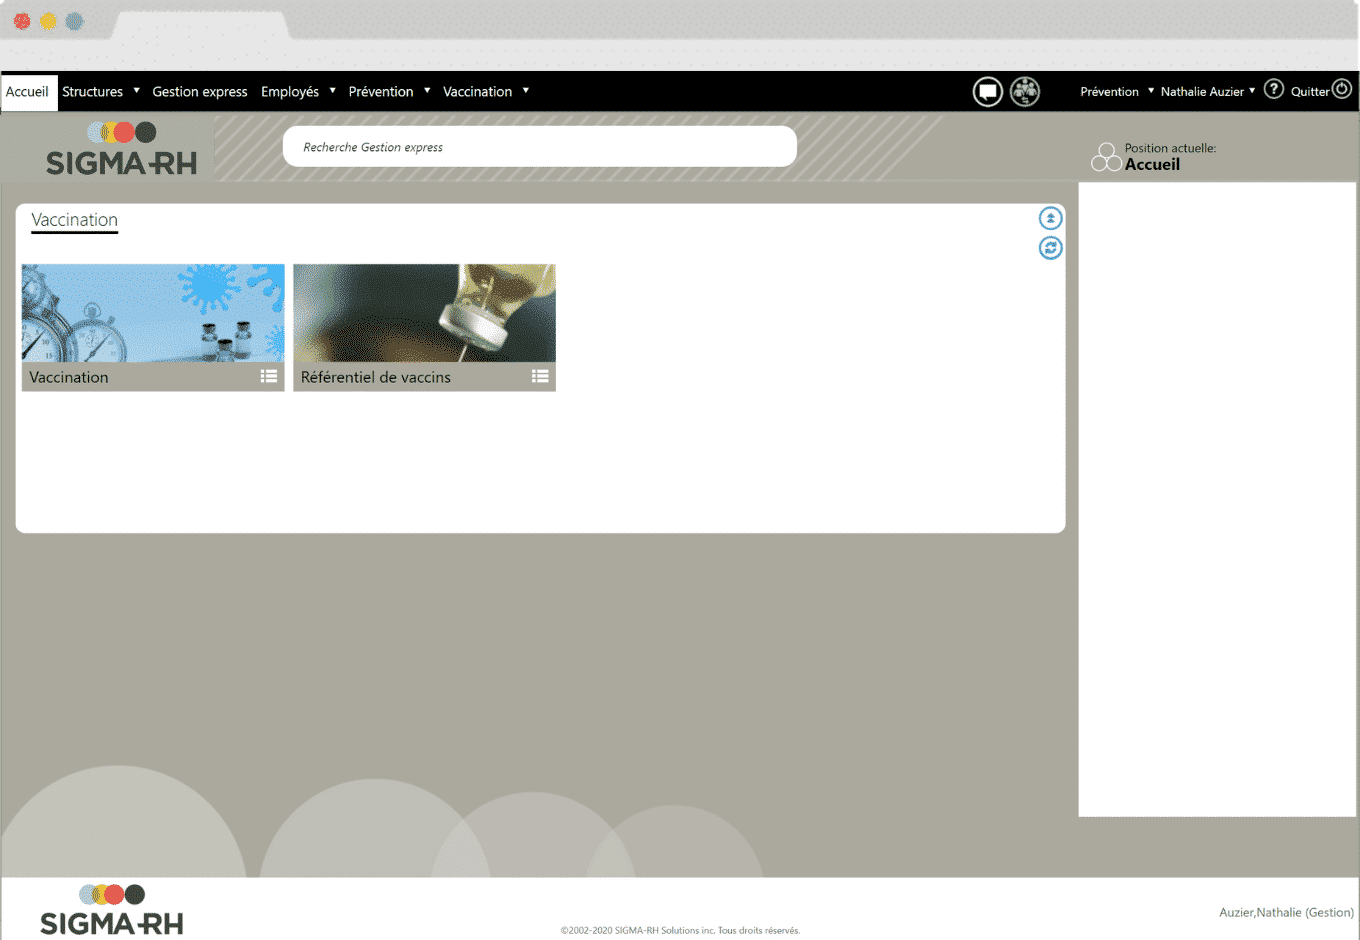Expand the Employés dropdown arrow
Viewport: 1360px width, 940px height.
[332, 91]
